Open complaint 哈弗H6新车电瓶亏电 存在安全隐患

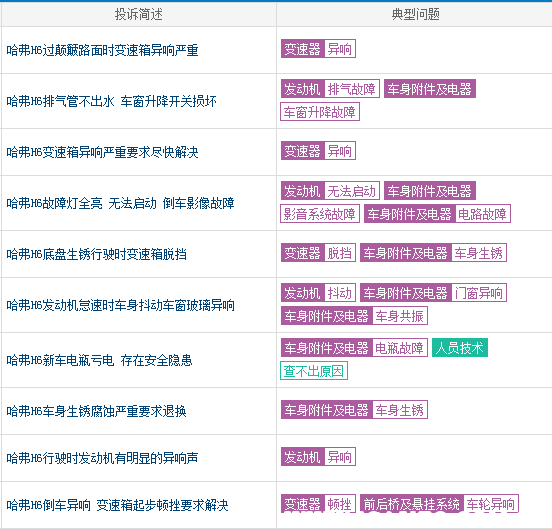click(99, 360)
